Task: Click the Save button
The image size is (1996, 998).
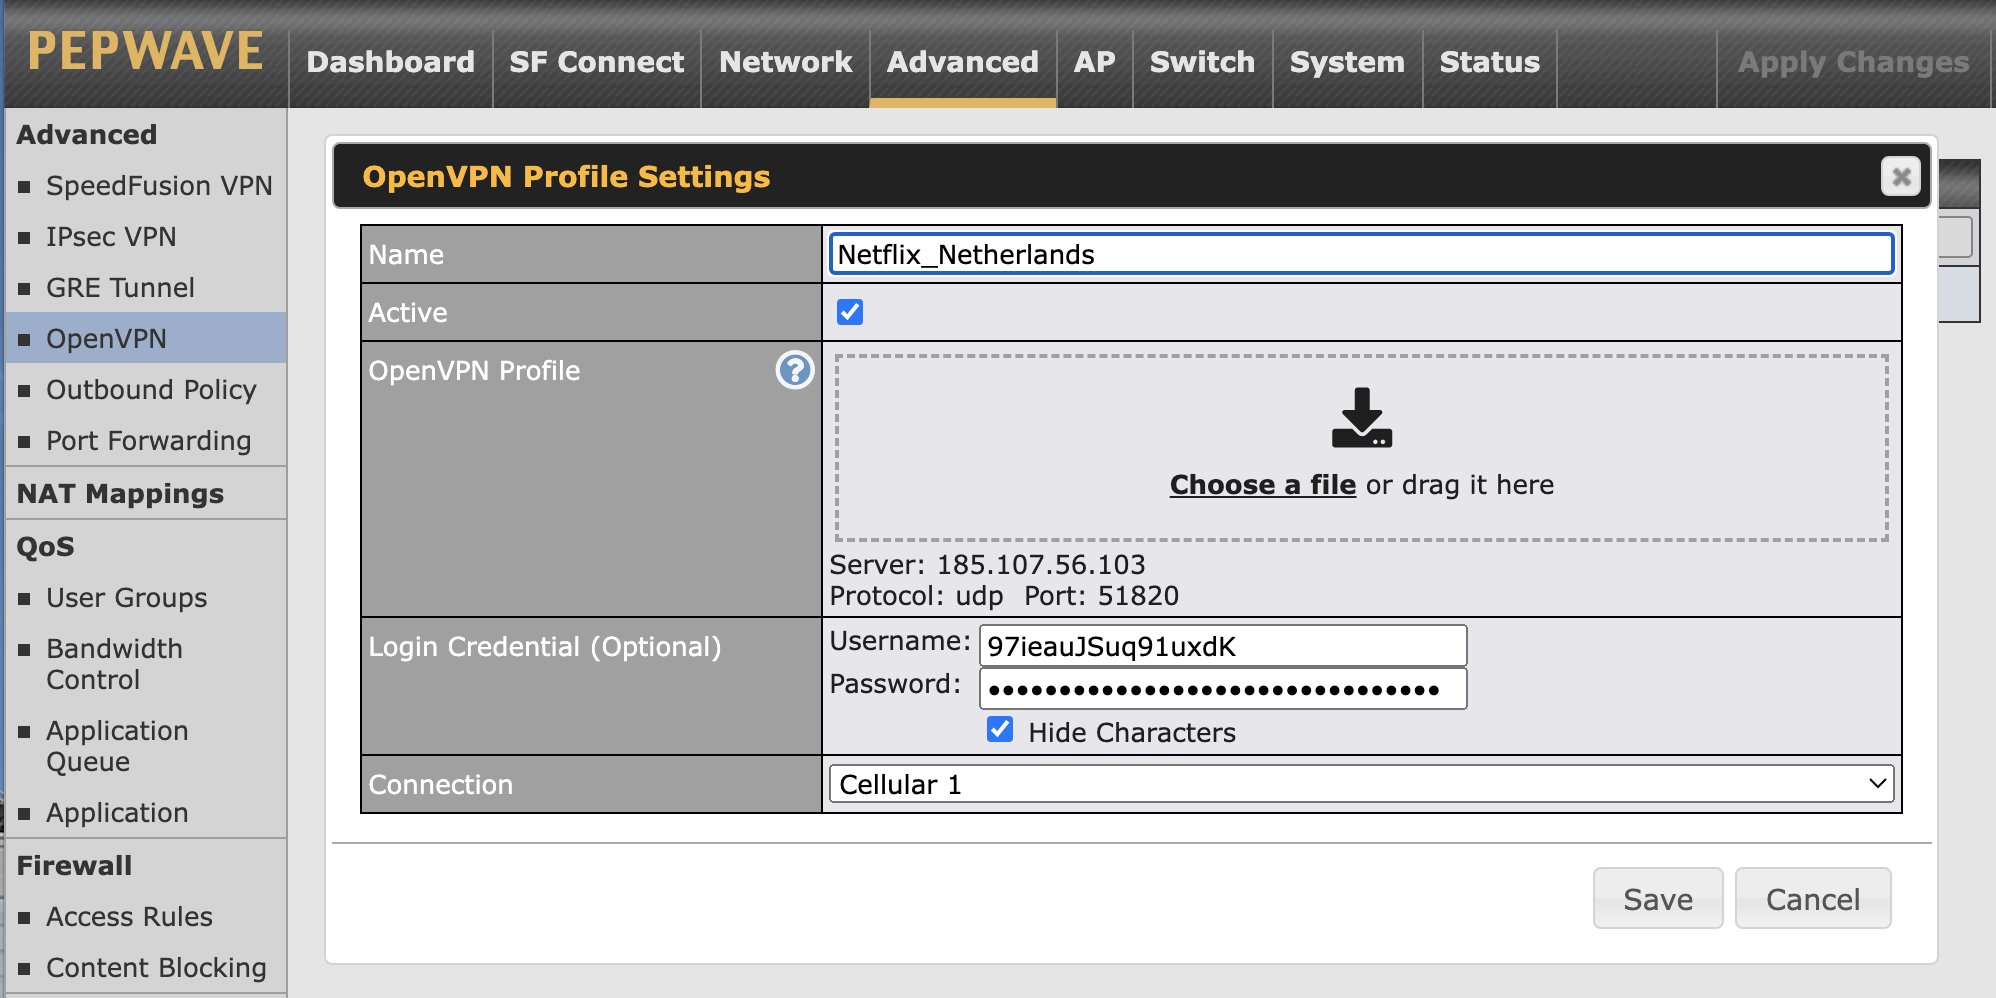Action: tap(1657, 898)
